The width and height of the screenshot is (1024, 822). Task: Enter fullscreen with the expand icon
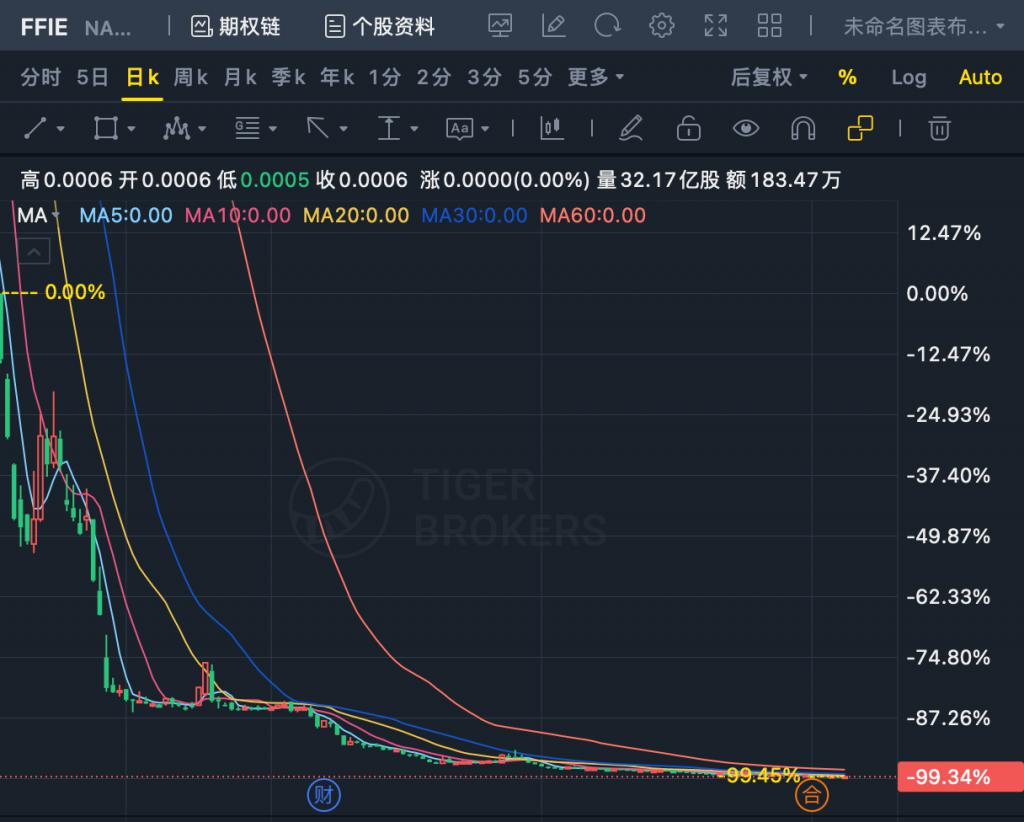715,26
